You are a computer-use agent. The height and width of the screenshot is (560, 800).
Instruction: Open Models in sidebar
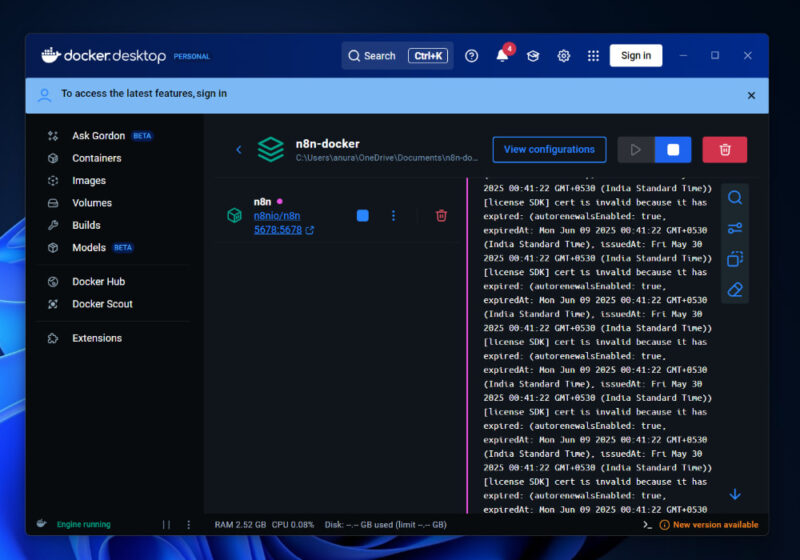pos(90,248)
